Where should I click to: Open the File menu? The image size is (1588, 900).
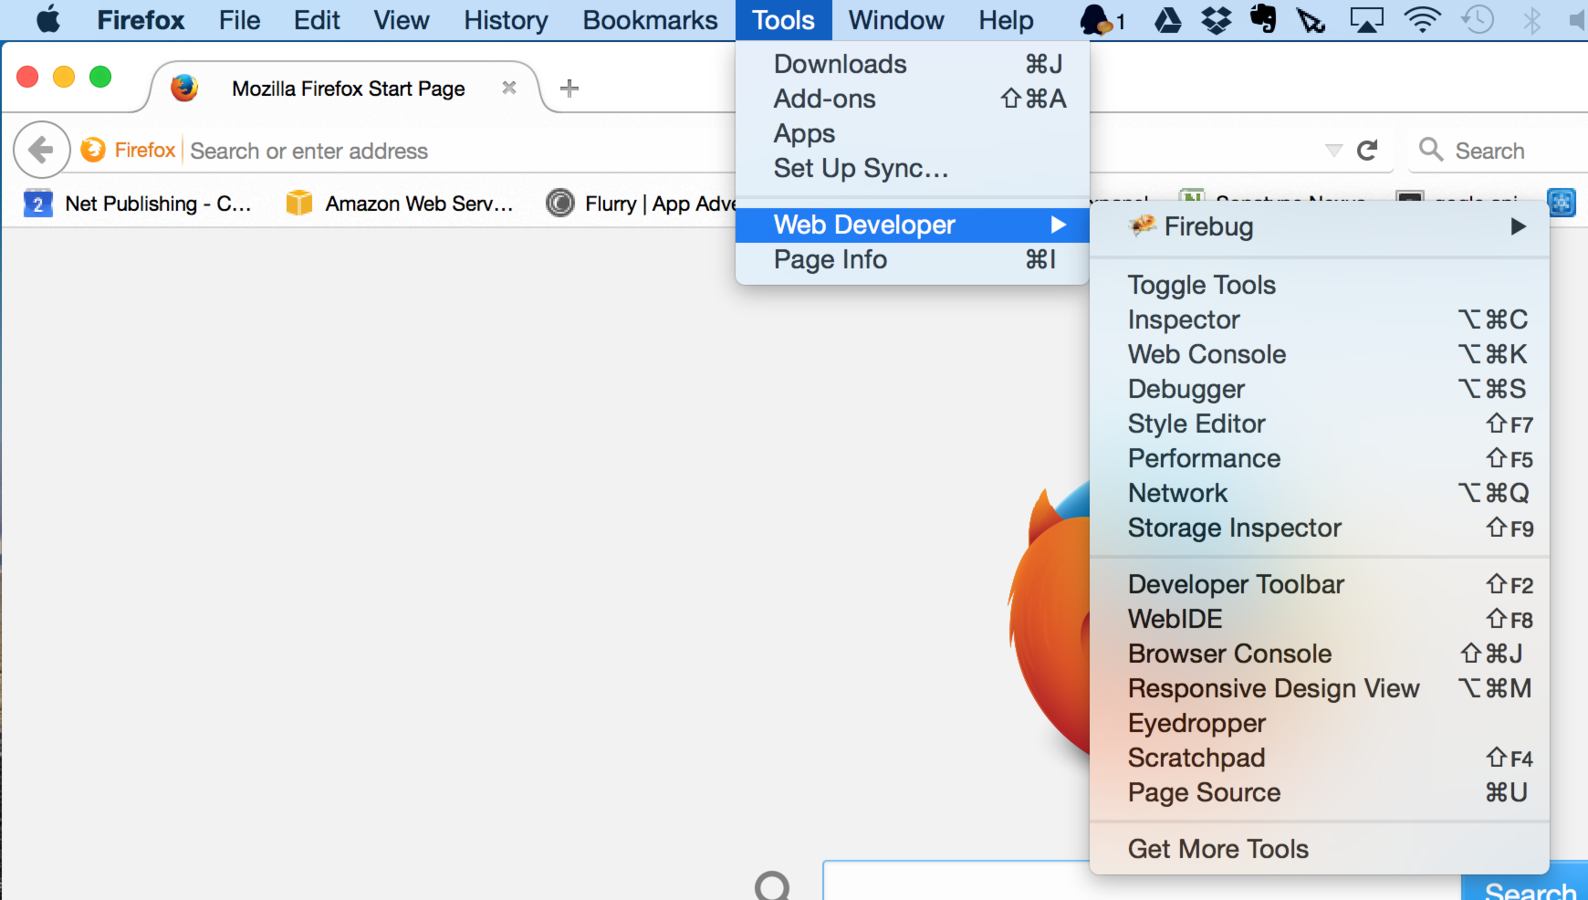click(239, 20)
